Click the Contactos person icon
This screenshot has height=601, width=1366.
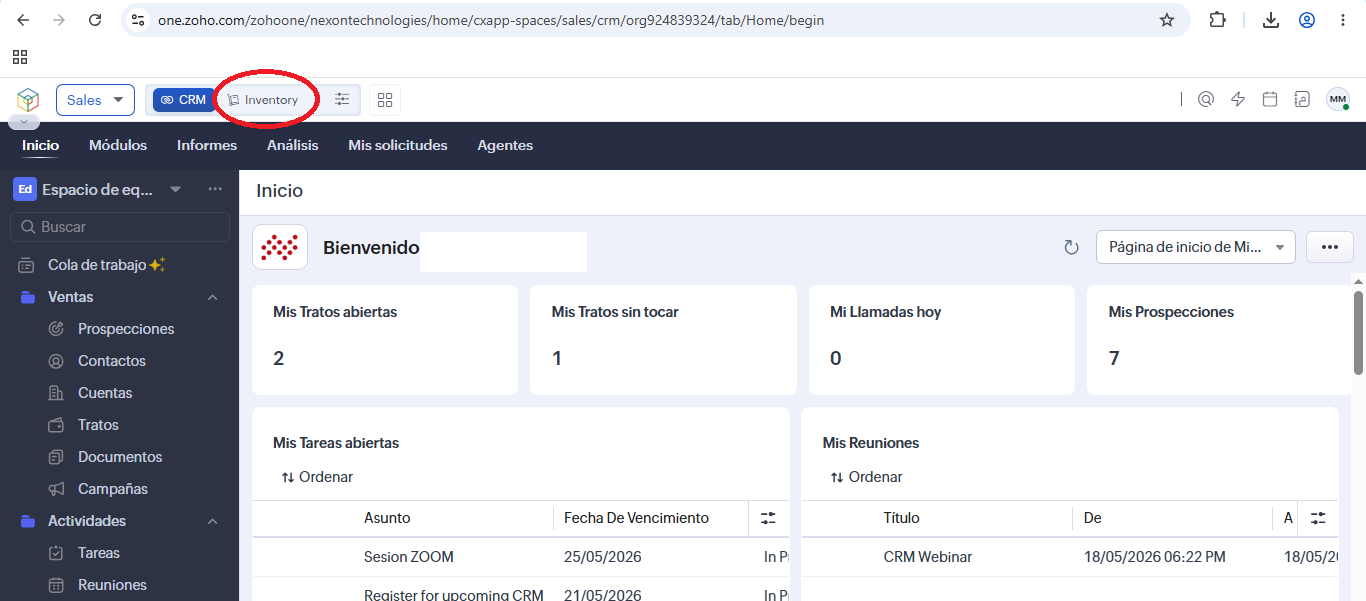[57, 361]
